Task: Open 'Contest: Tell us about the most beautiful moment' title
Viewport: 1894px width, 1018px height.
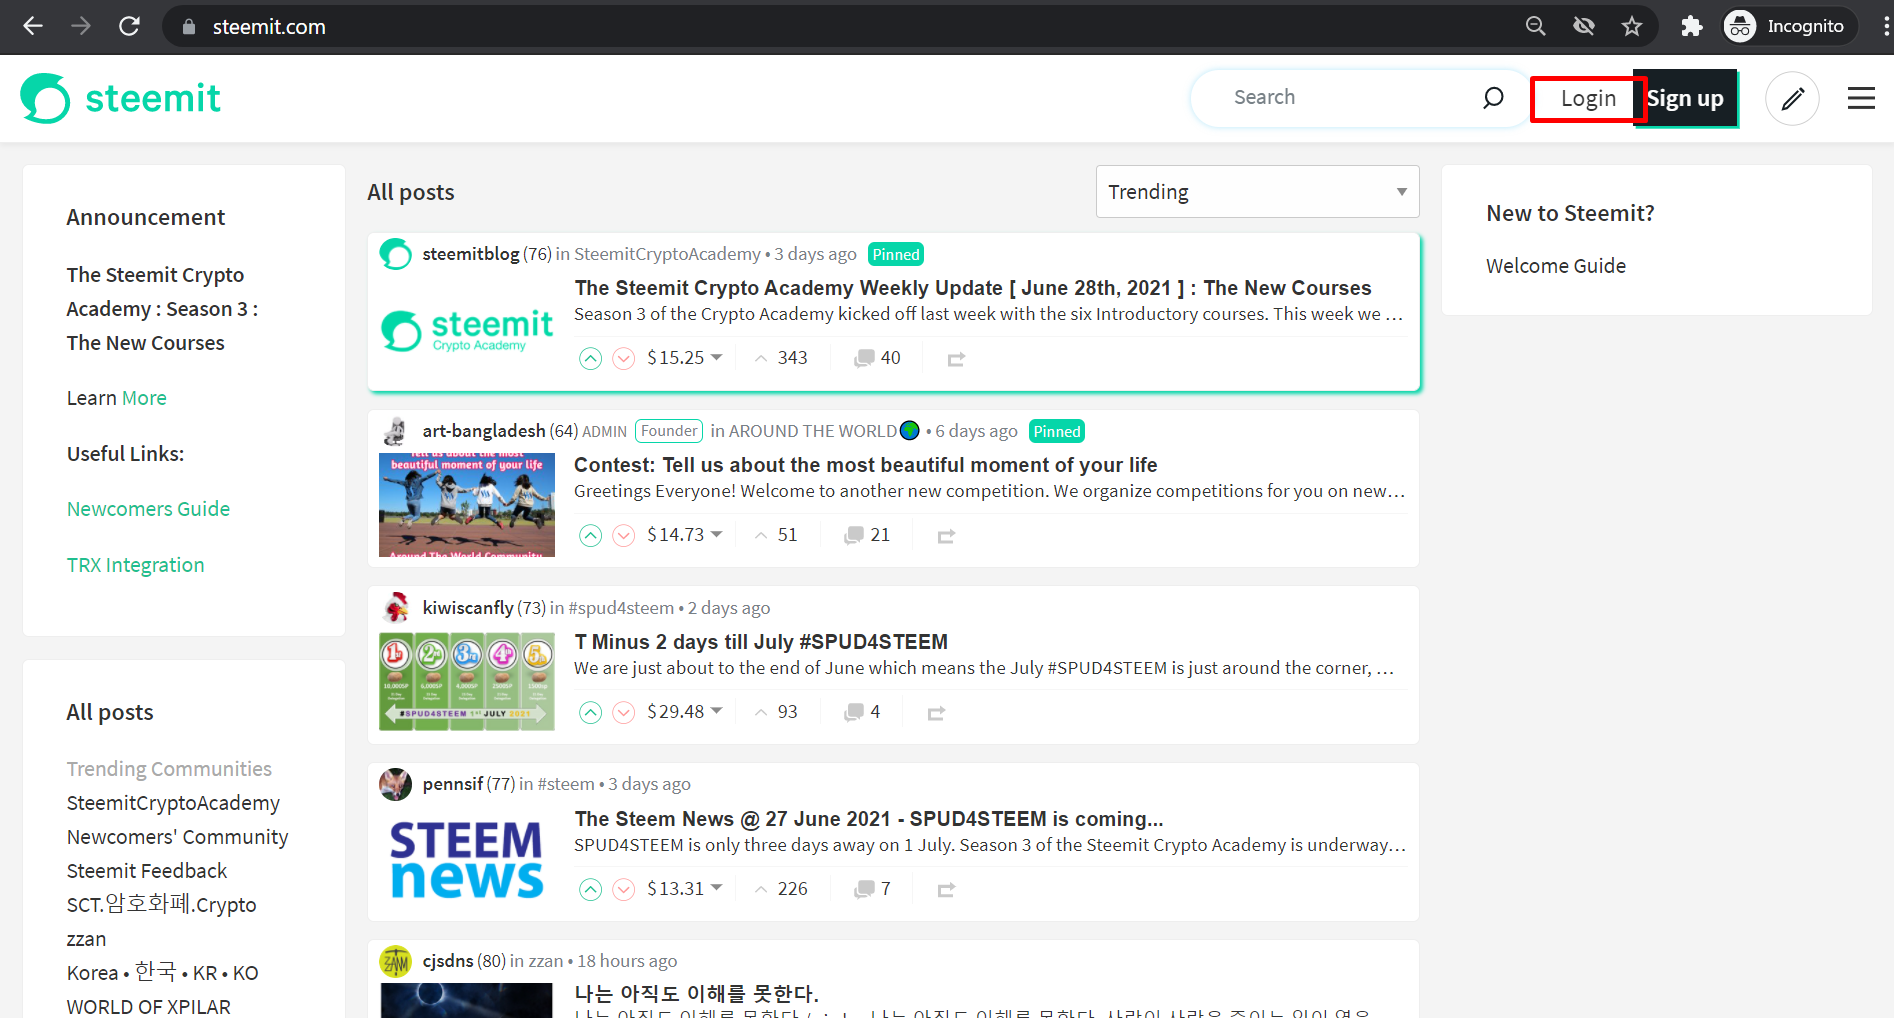Action: [865, 465]
